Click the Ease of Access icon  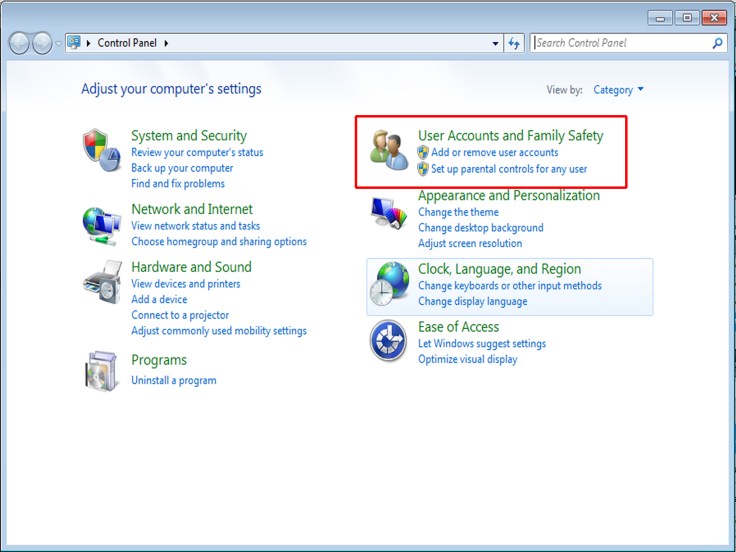coord(388,341)
